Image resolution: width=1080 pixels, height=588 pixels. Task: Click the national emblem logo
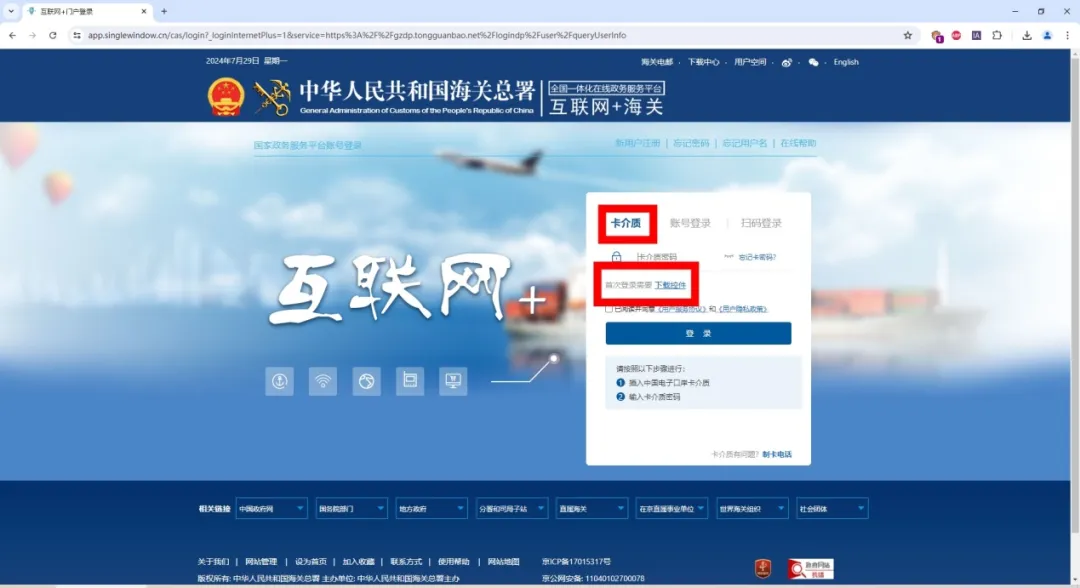coord(226,97)
